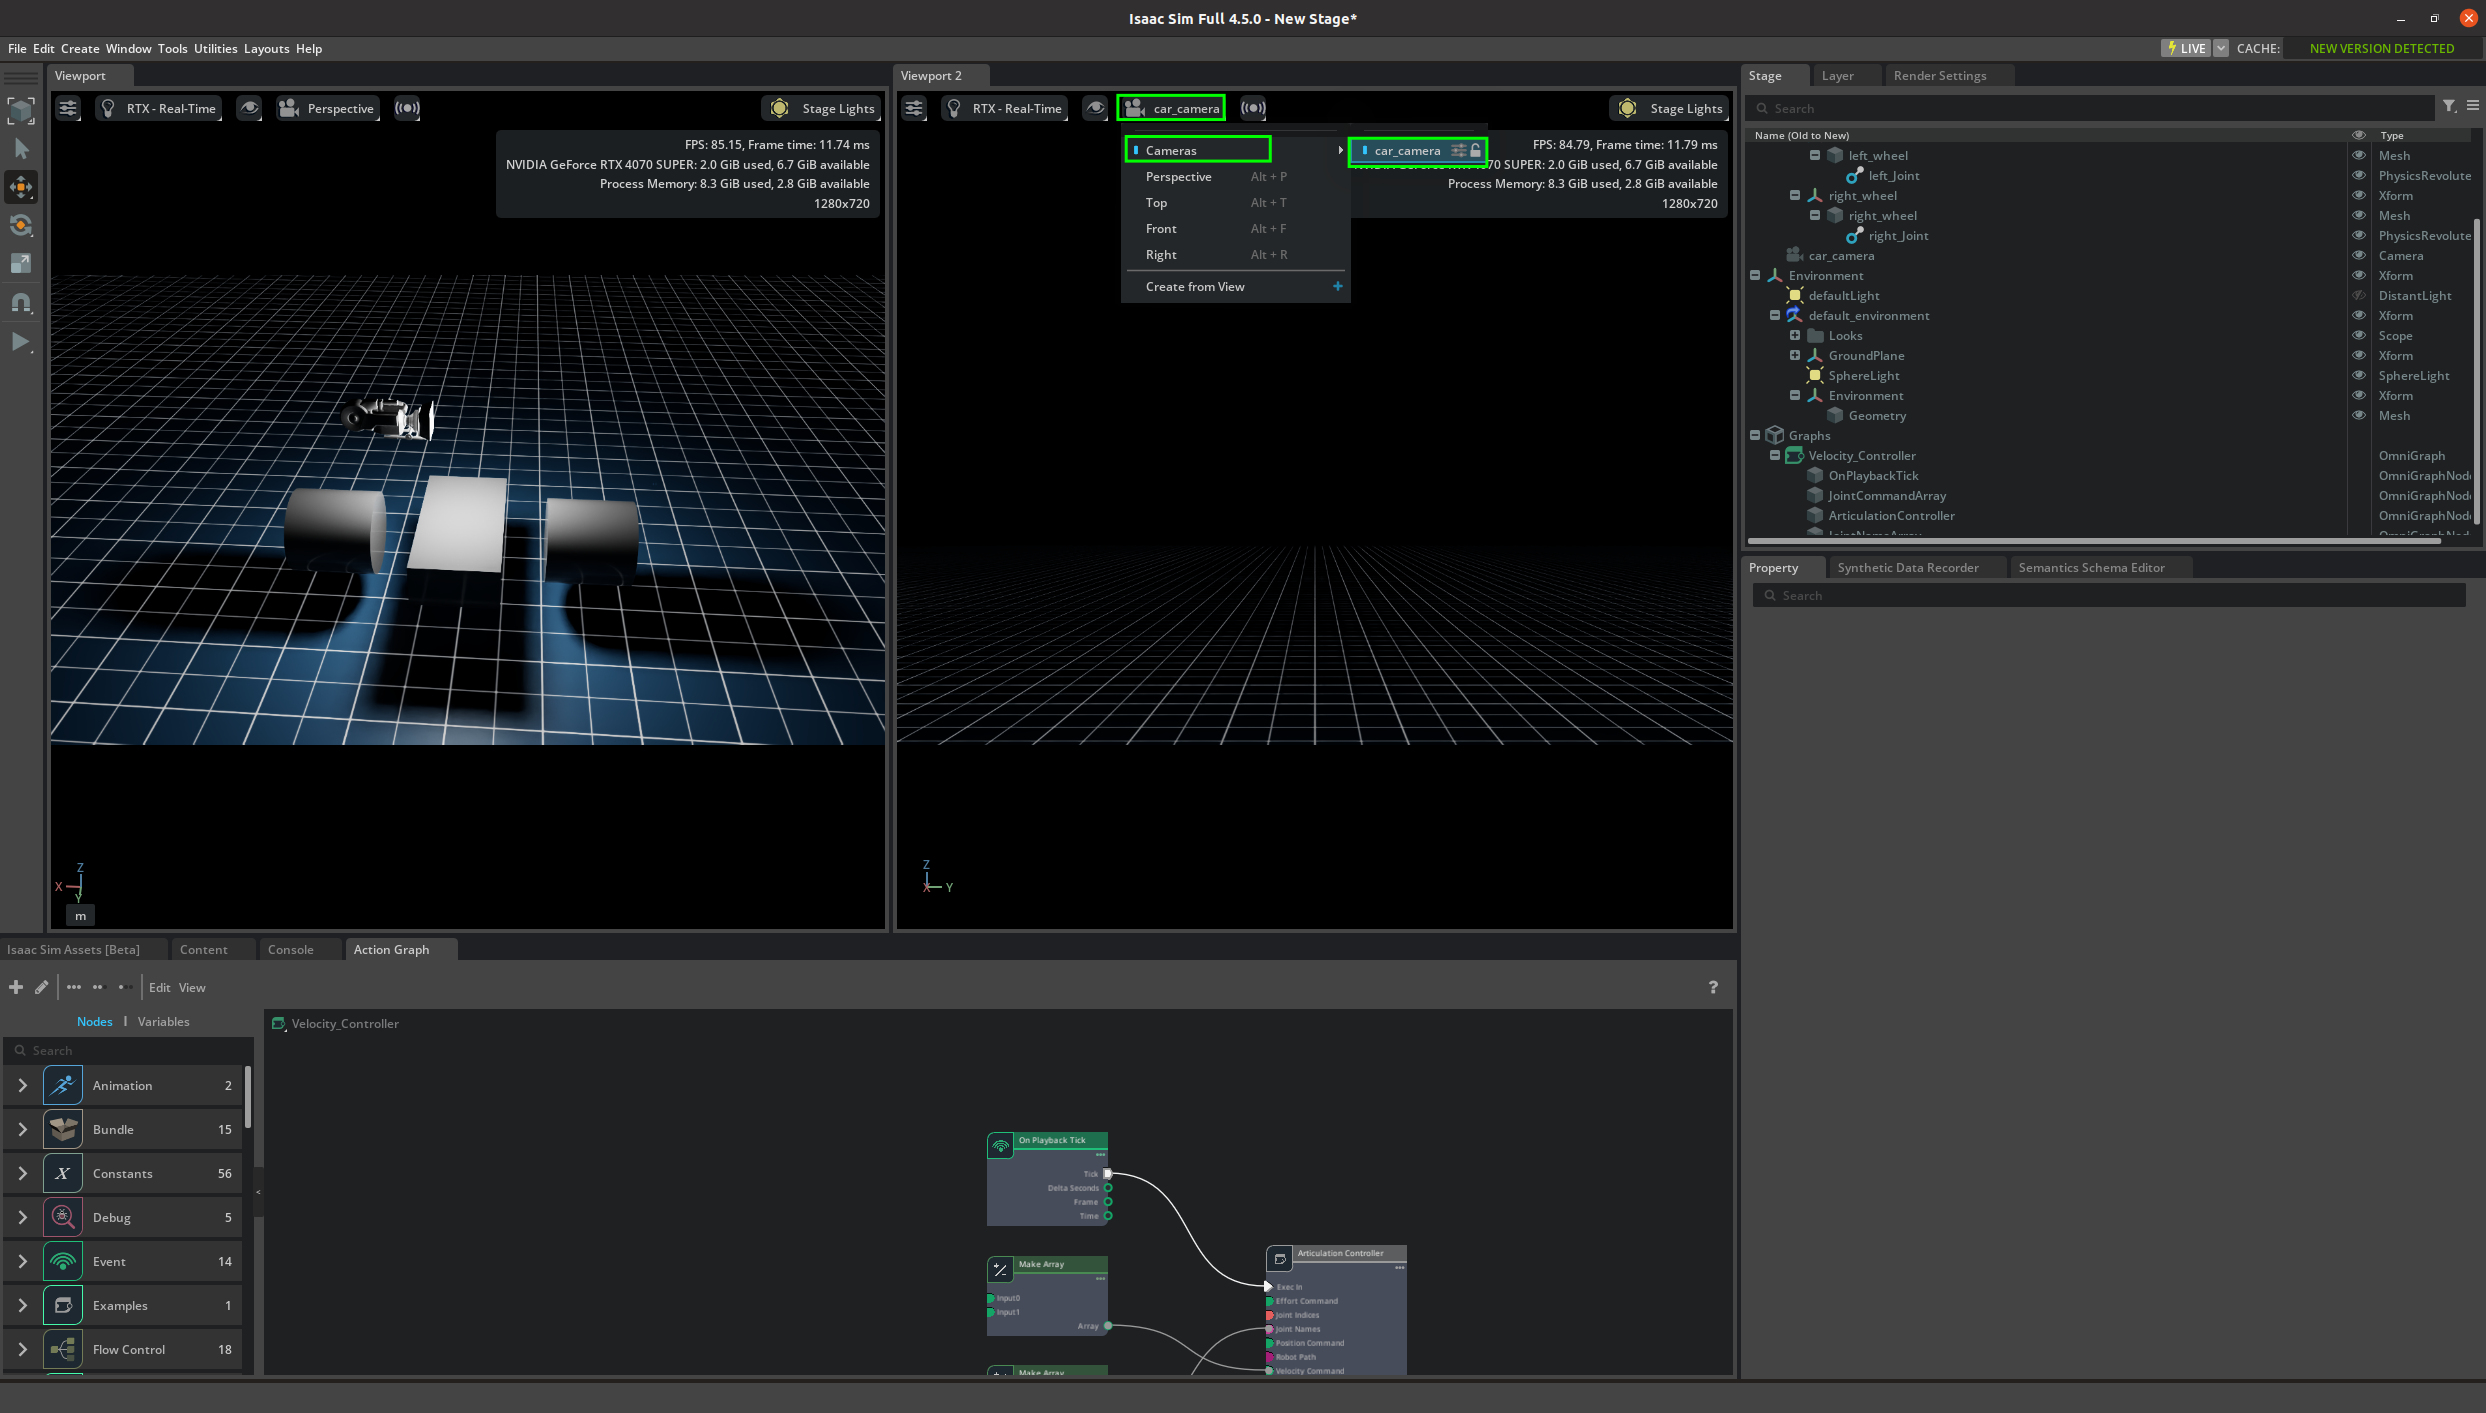2486x1413 pixels.
Task: Expand the Constants node category
Action: coord(22,1173)
